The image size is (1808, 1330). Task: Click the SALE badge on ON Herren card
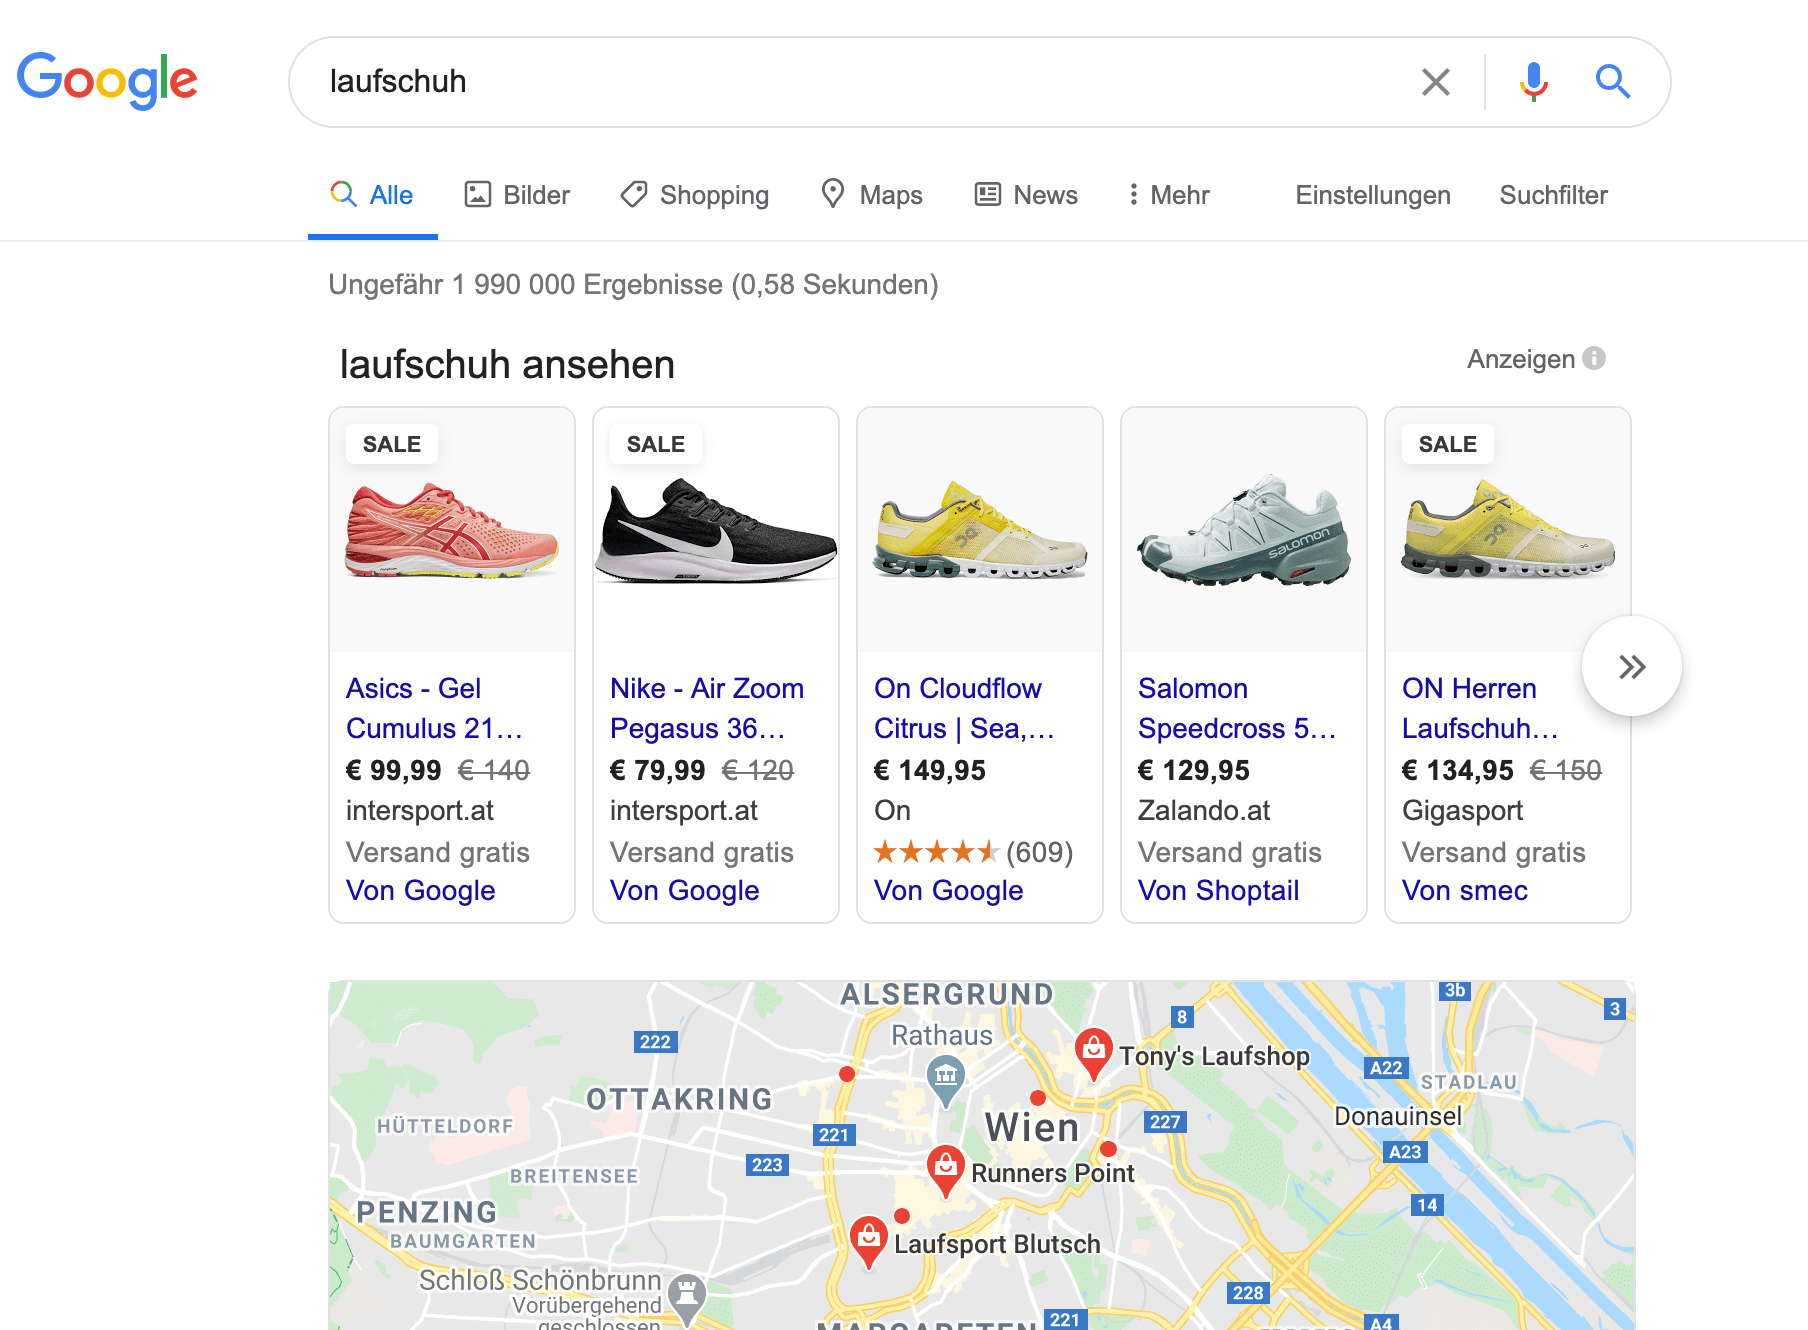pos(1448,444)
